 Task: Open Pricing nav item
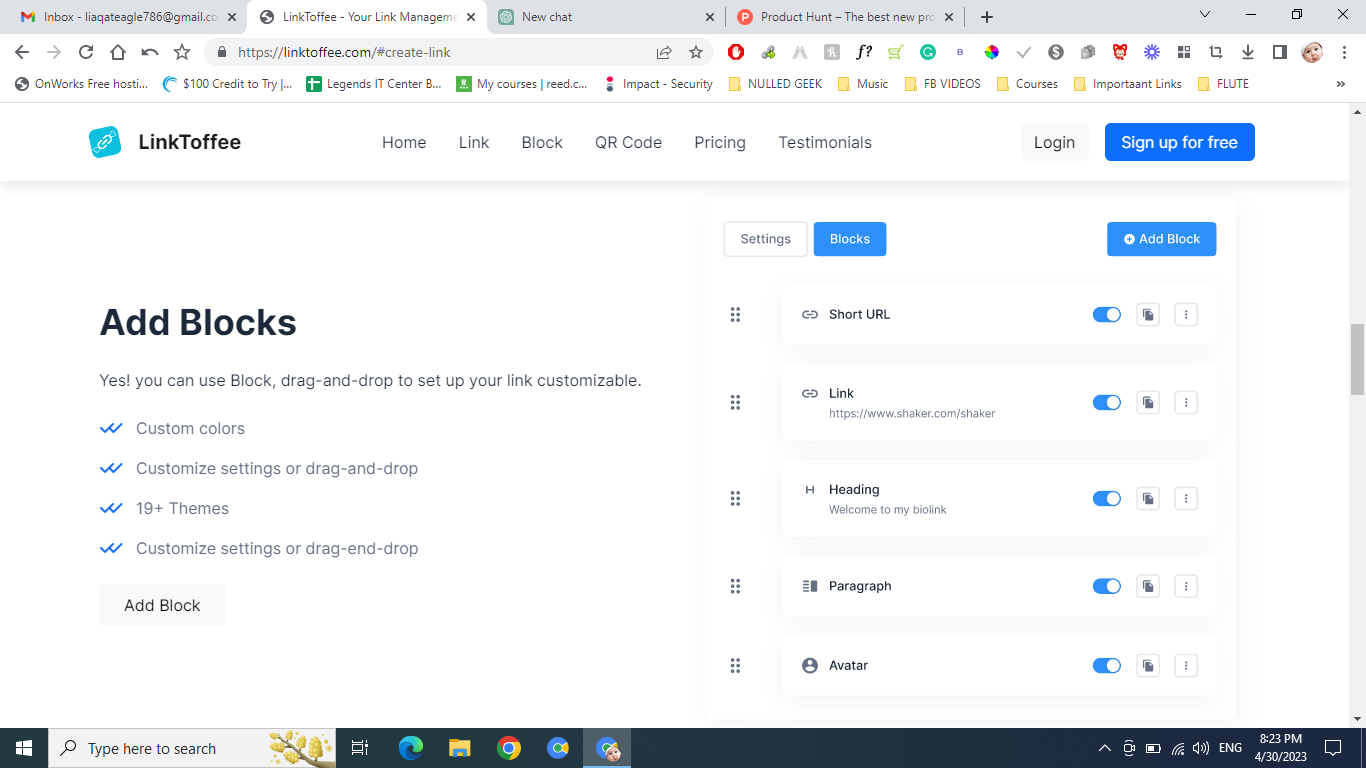(x=720, y=142)
